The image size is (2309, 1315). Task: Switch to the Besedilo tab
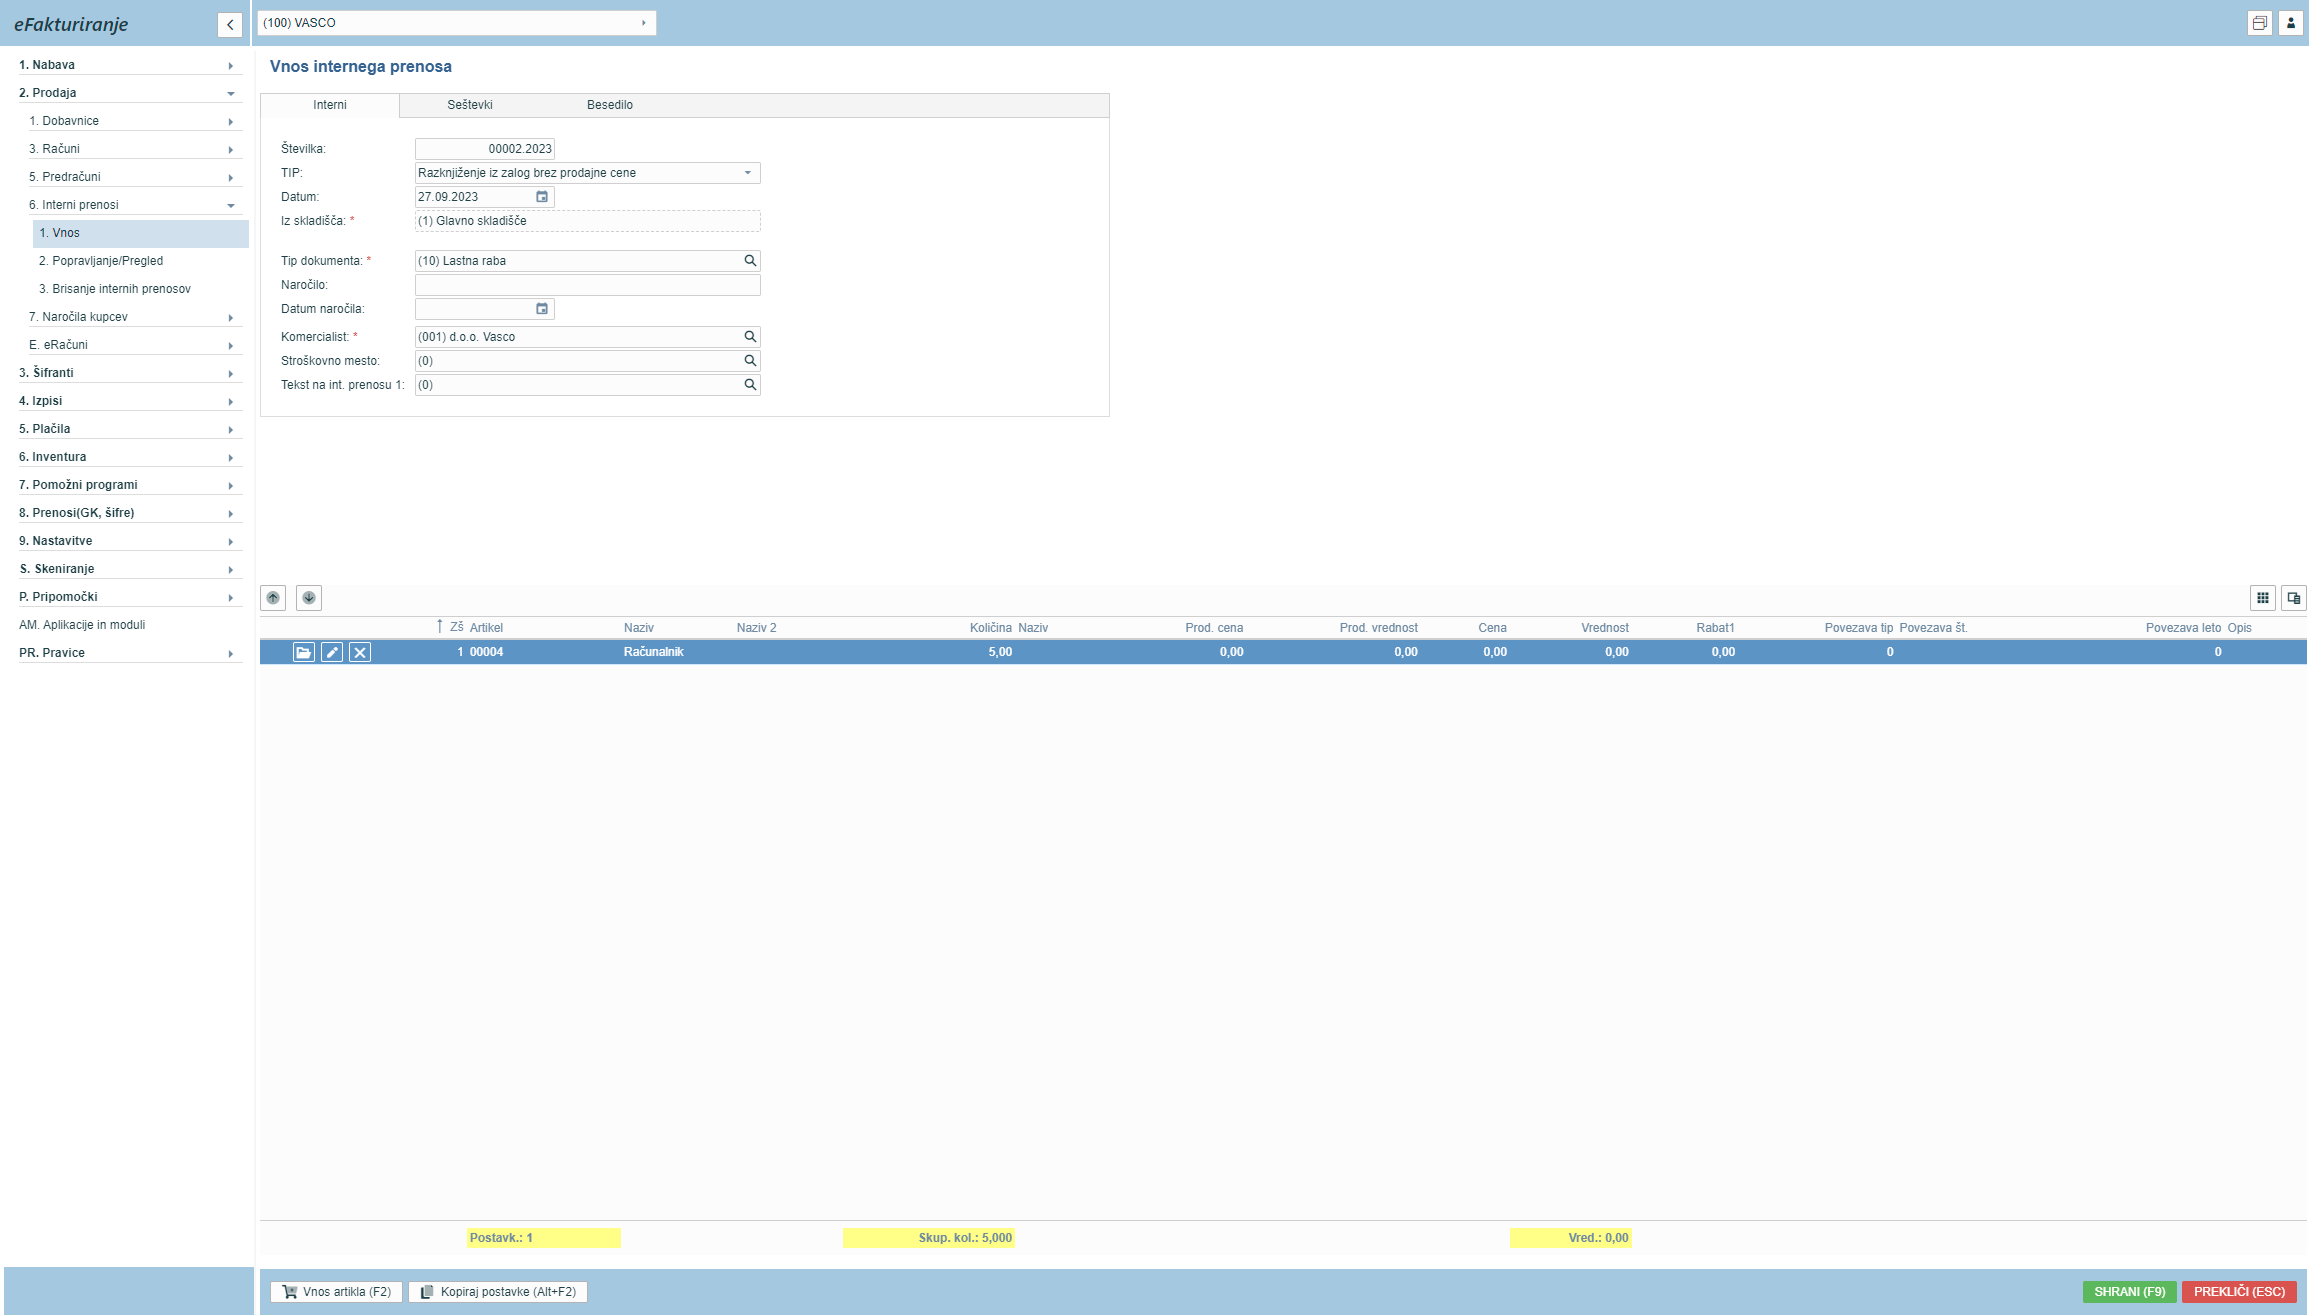610,105
